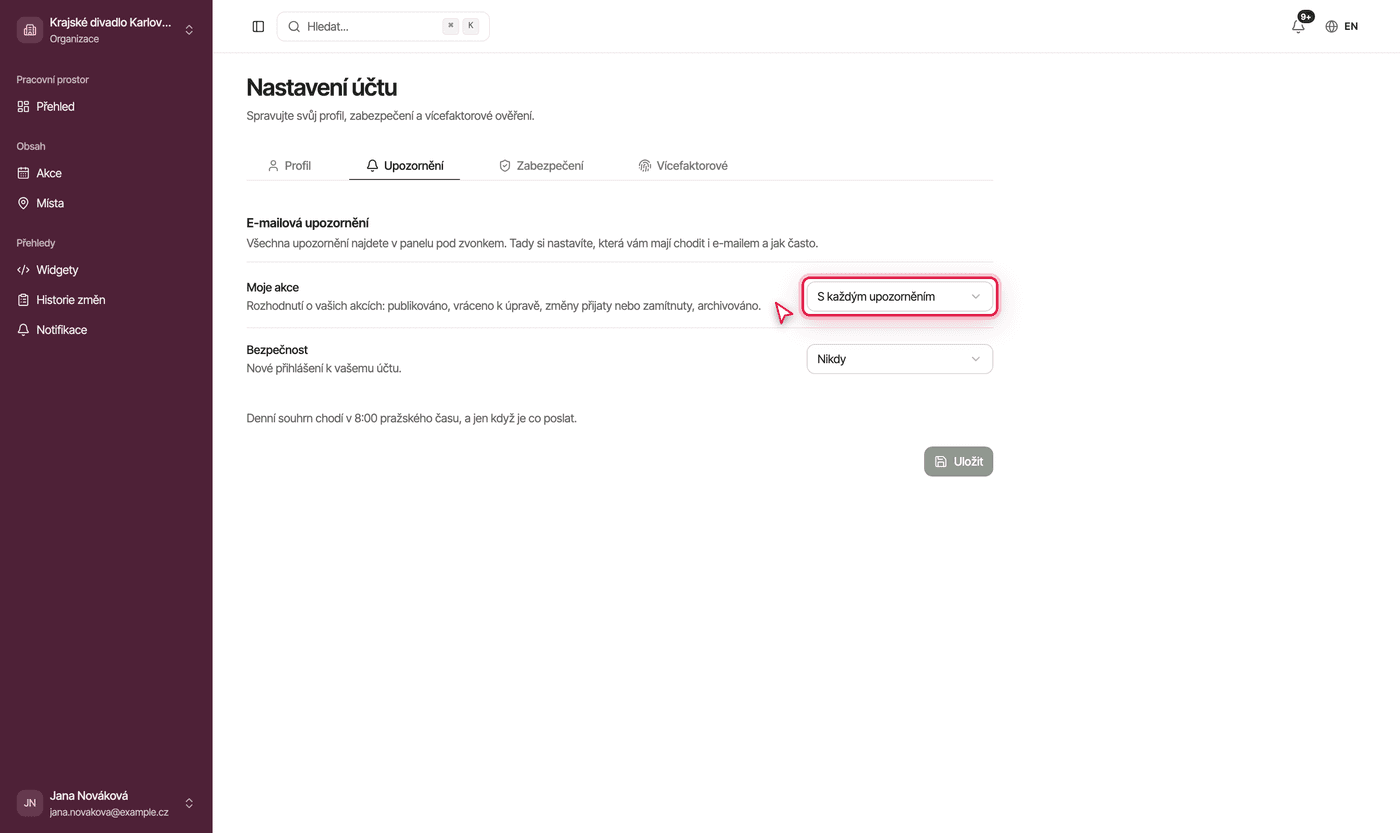
Task: Switch to the Profil tab
Action: pyautogui.click(x=289, y=166)
